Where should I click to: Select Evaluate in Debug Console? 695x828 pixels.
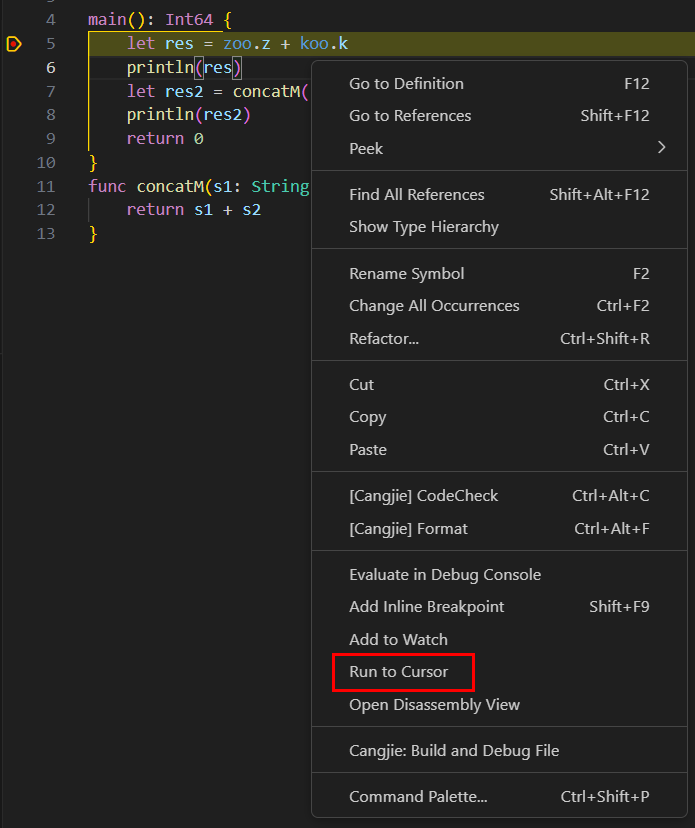[x=444, y=575]
